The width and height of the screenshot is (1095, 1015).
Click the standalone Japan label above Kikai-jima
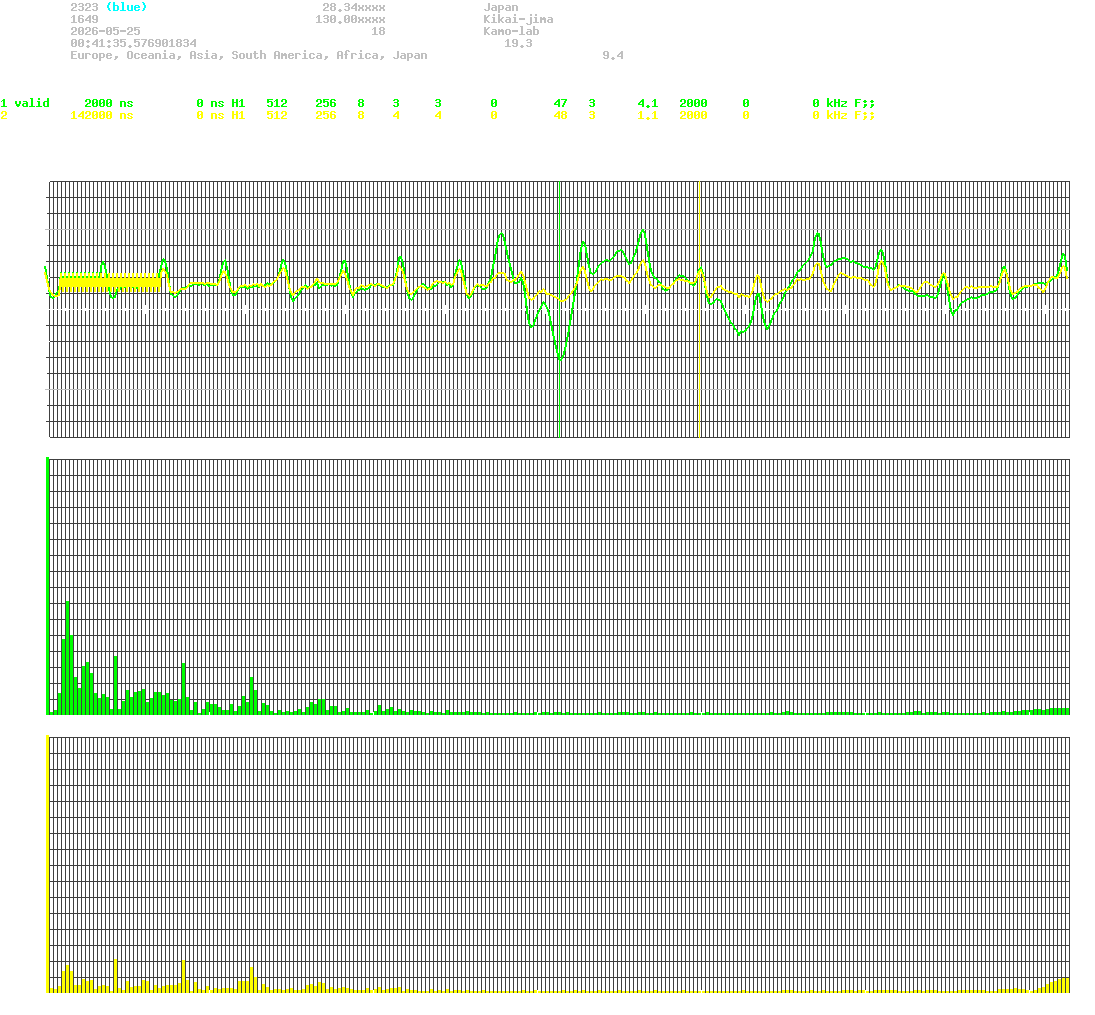501,7
